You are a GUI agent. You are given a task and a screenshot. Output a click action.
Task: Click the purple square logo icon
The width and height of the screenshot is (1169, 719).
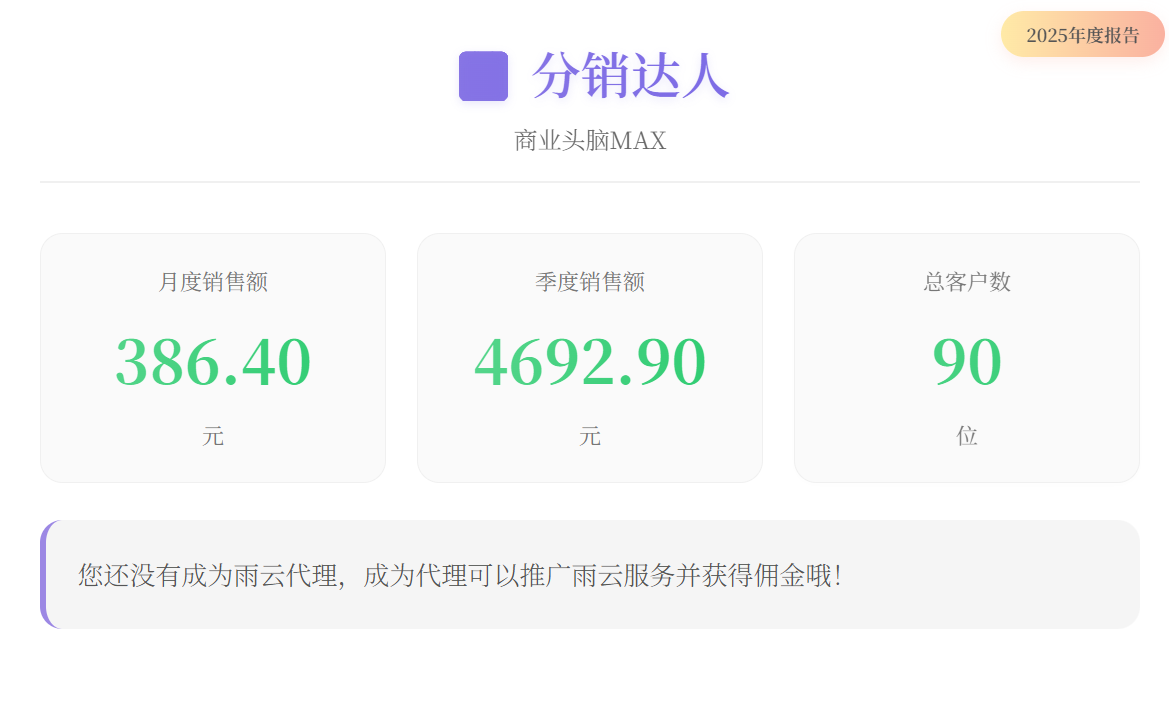pyautogui.click(x=483, y=76)
